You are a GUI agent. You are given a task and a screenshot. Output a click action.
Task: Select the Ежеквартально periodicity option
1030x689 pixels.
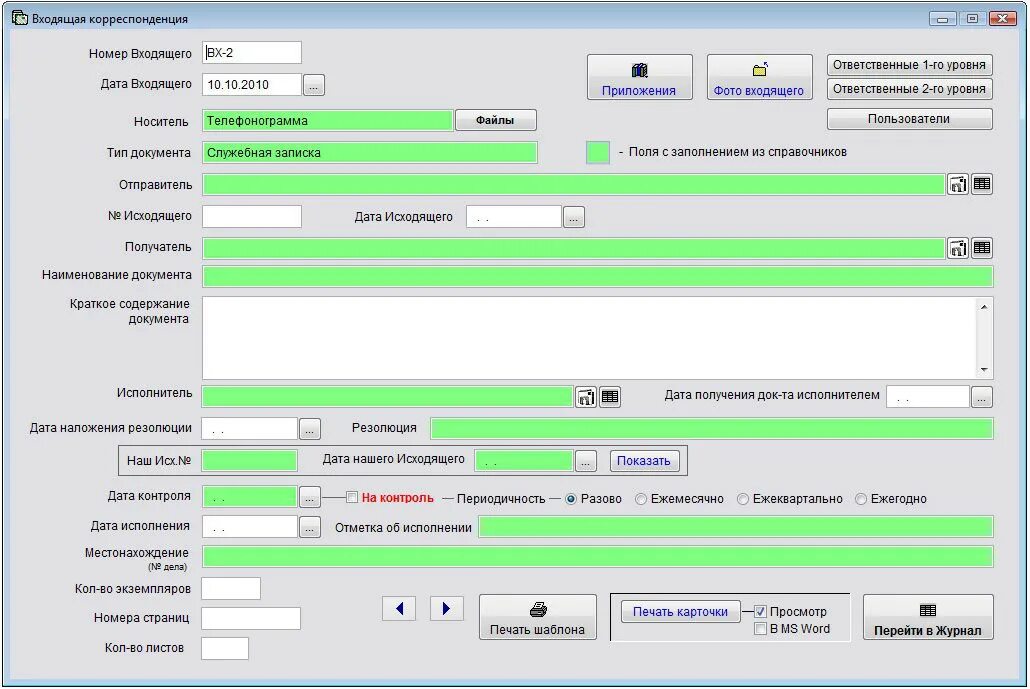pyautogui.click(x=743, y=499)
